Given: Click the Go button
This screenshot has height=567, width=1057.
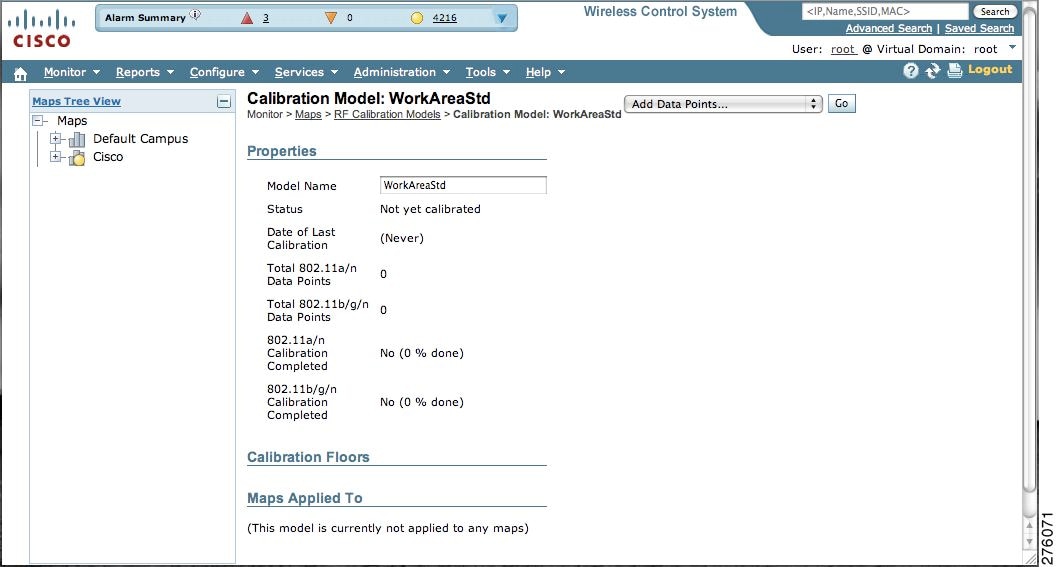Looking at the screenshot, I should pos(841,103).
